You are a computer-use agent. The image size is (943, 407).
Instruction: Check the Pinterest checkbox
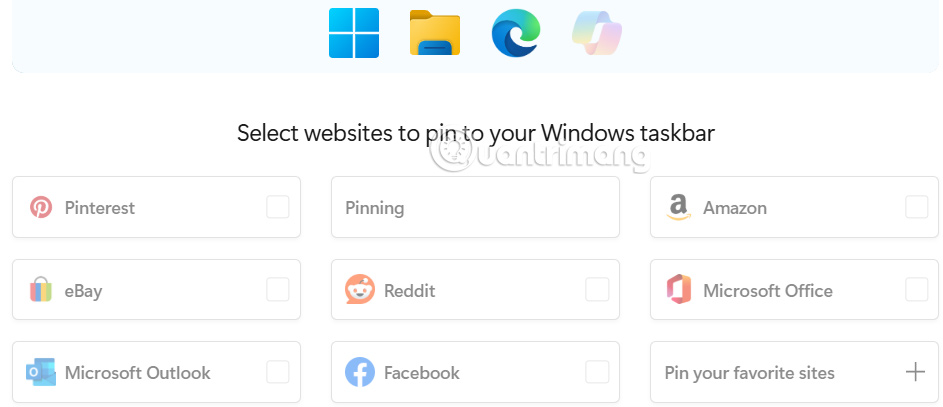pos(278,207)
